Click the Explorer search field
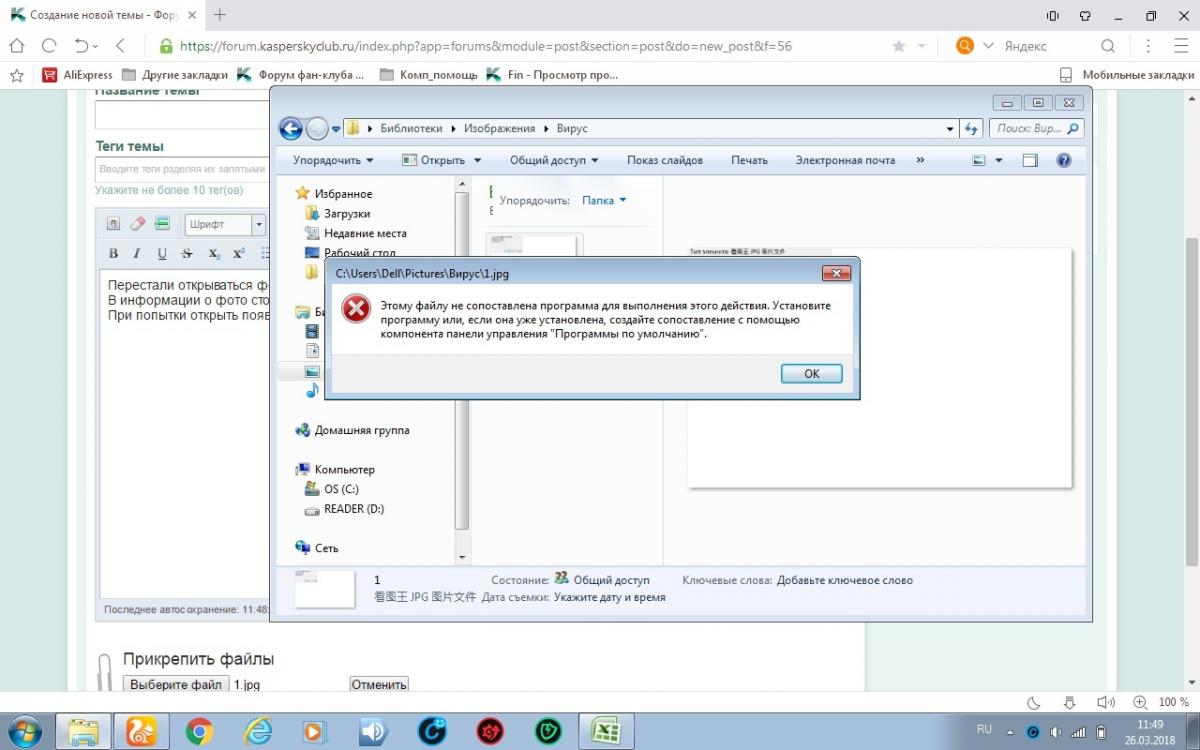This screenshot has width=1200, height=750. tap(1036, 129)
